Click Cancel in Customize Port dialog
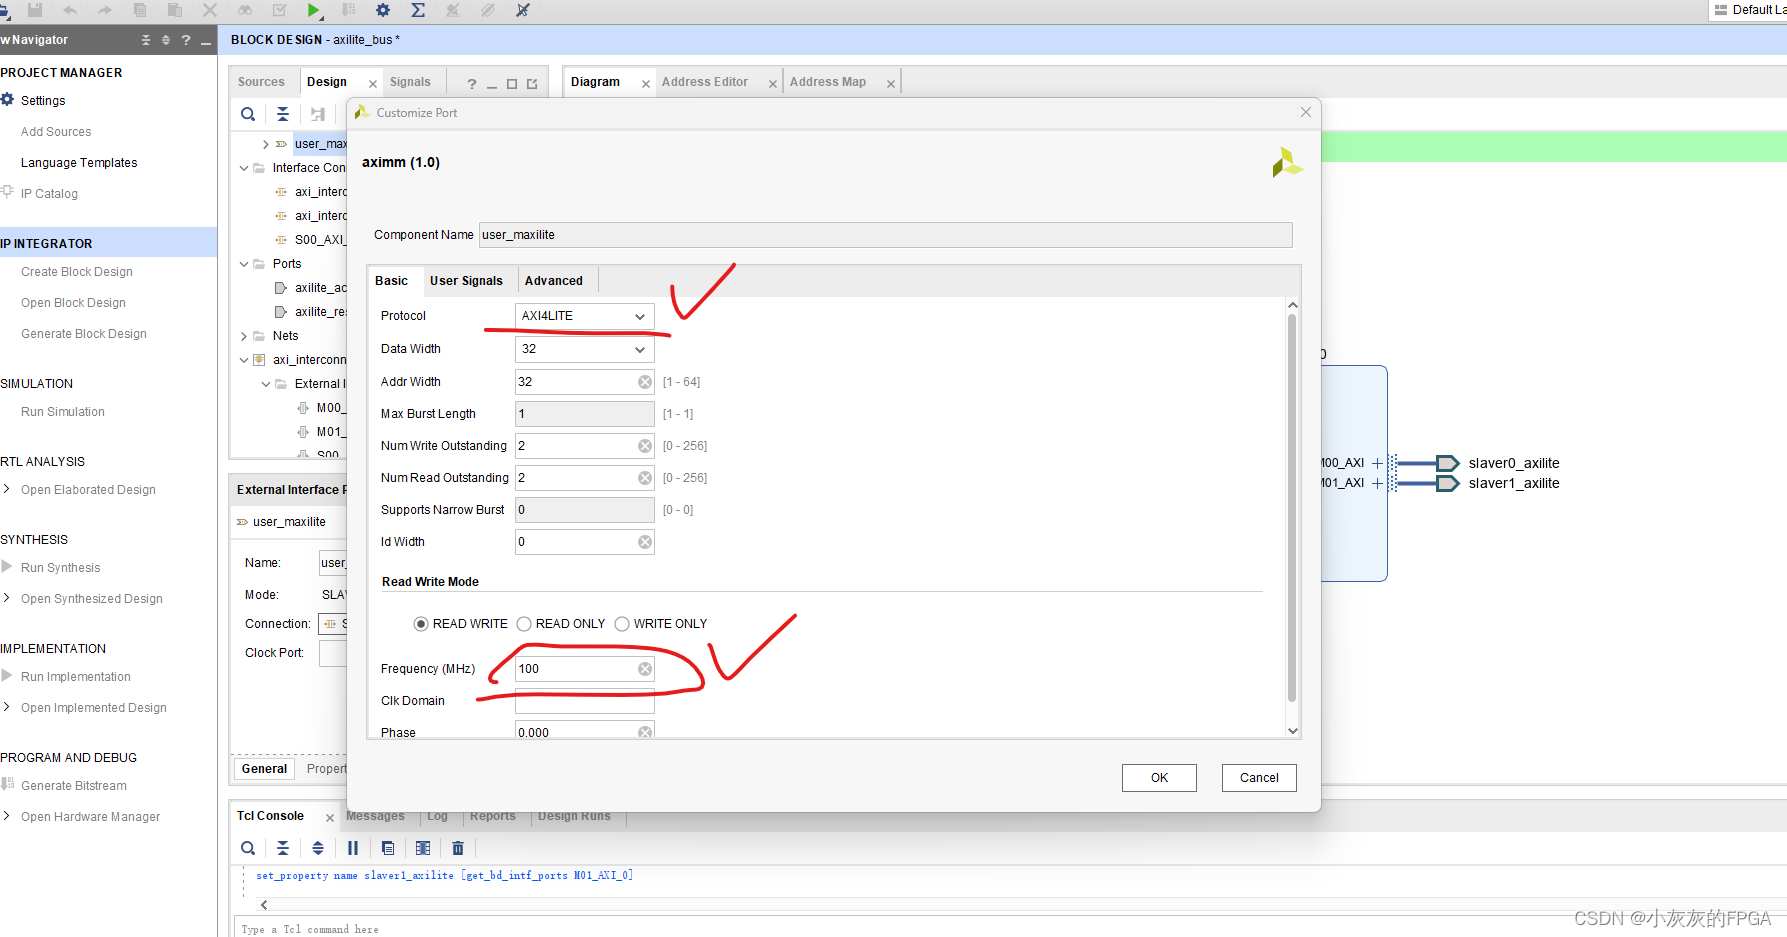 coord(1259,778)
